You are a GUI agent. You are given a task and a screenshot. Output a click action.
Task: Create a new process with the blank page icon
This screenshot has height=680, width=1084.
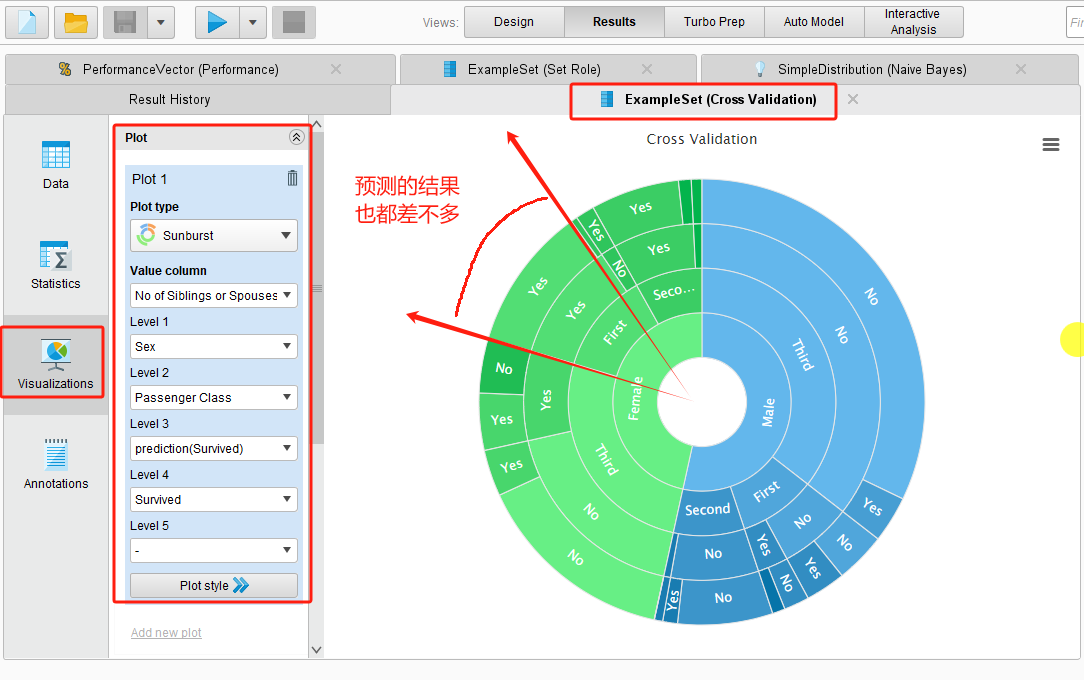(x=27, y=22)
